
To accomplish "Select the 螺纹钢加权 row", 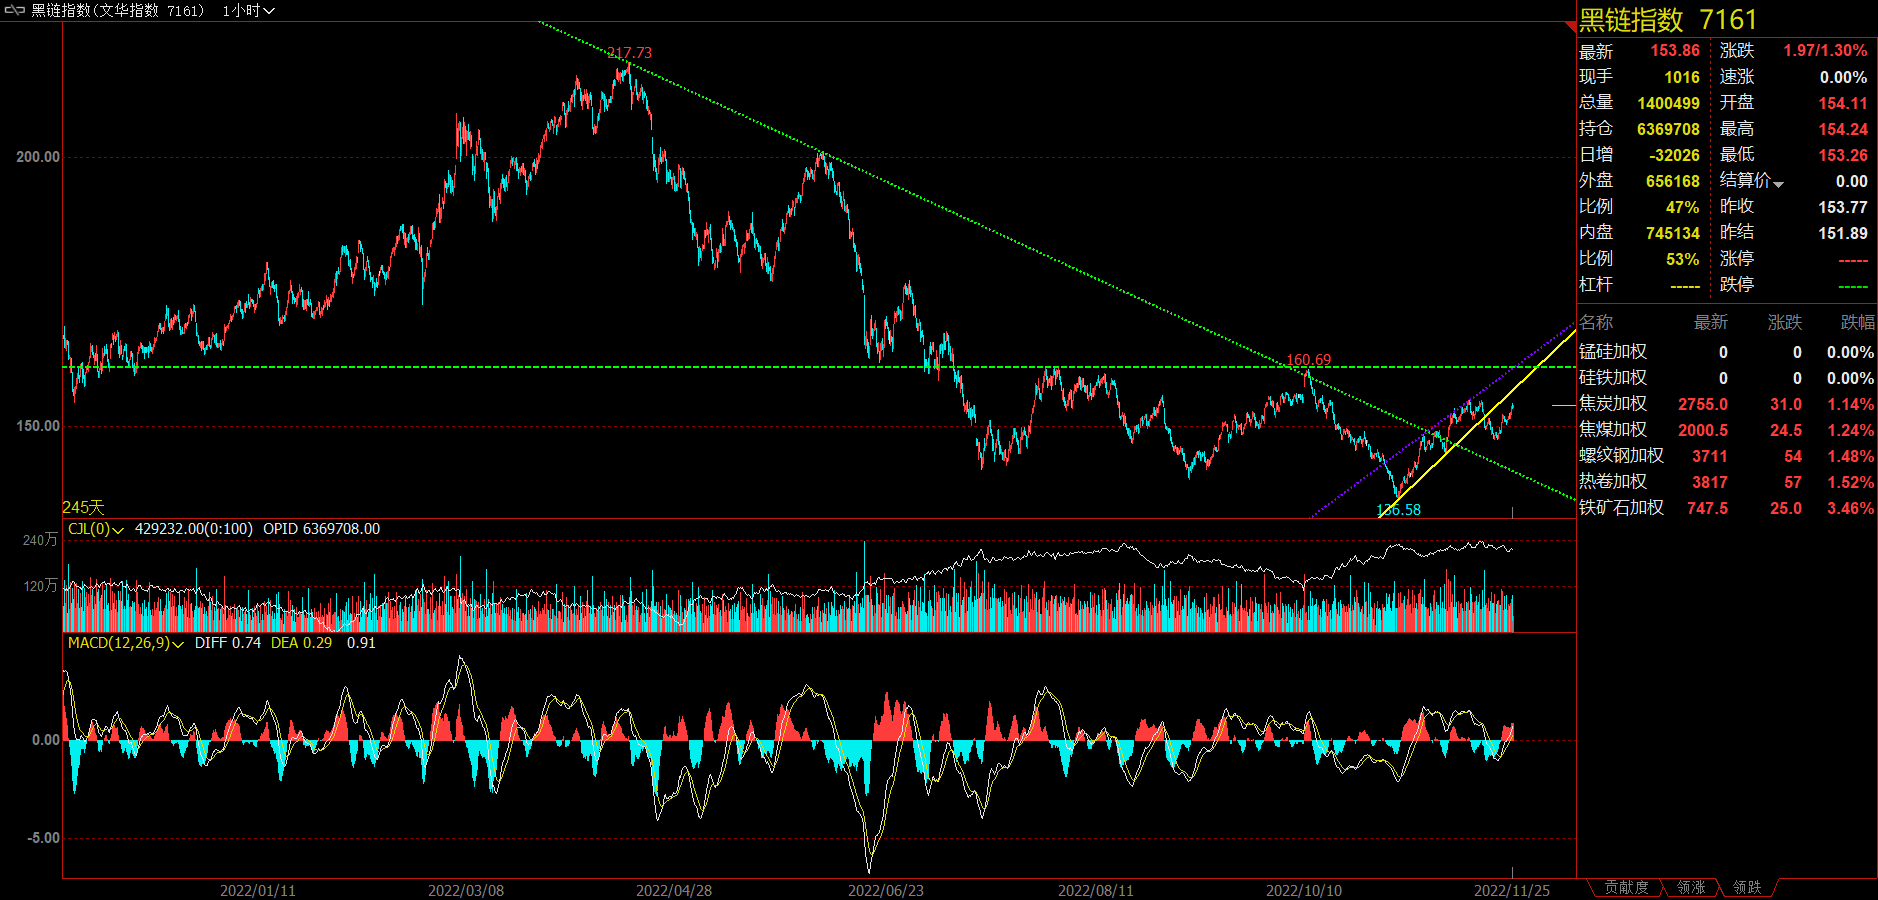I will coord(1727,456).
